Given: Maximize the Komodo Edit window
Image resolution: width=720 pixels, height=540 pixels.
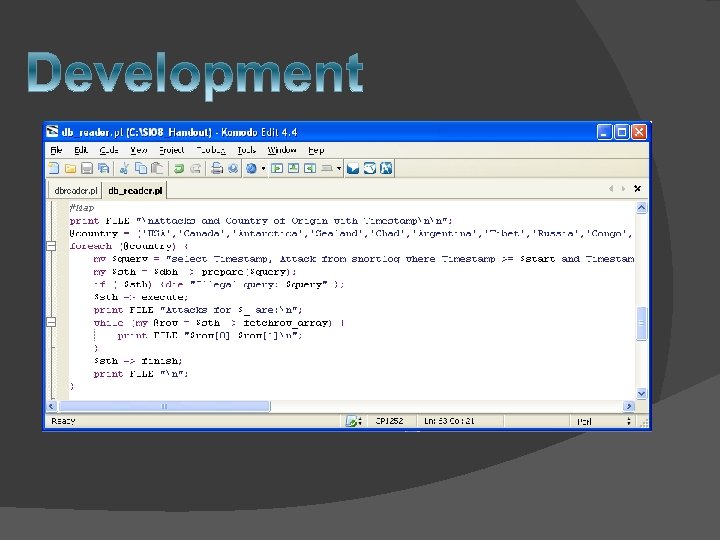Looking at the screenshot, I should [622, 132].
